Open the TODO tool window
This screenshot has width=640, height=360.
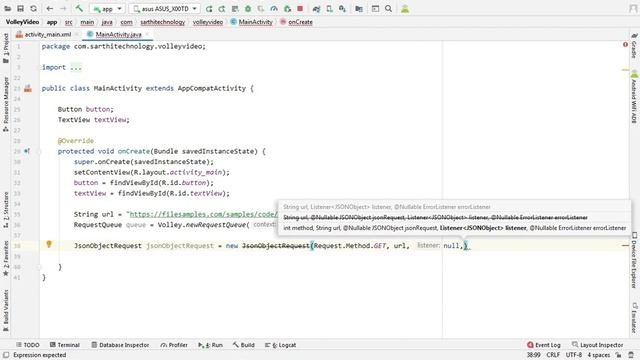pyautogui.click(x=28, y=345)
